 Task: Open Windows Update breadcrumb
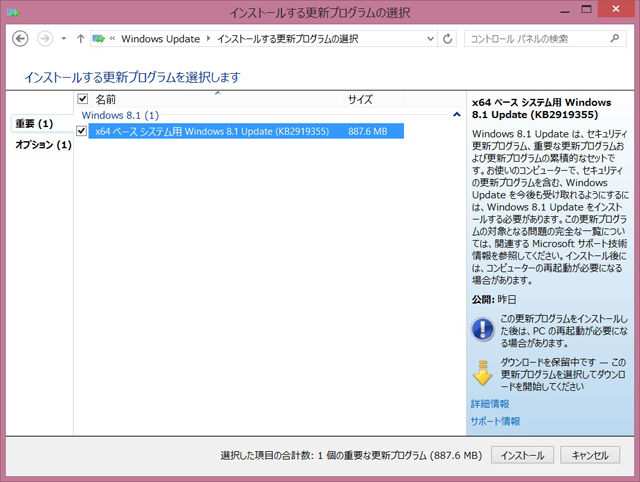coord(160,39)
